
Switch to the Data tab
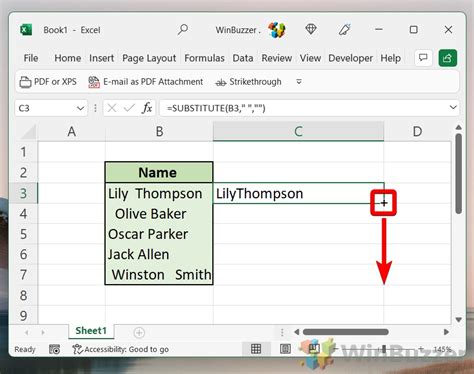(x=243, y=58)
